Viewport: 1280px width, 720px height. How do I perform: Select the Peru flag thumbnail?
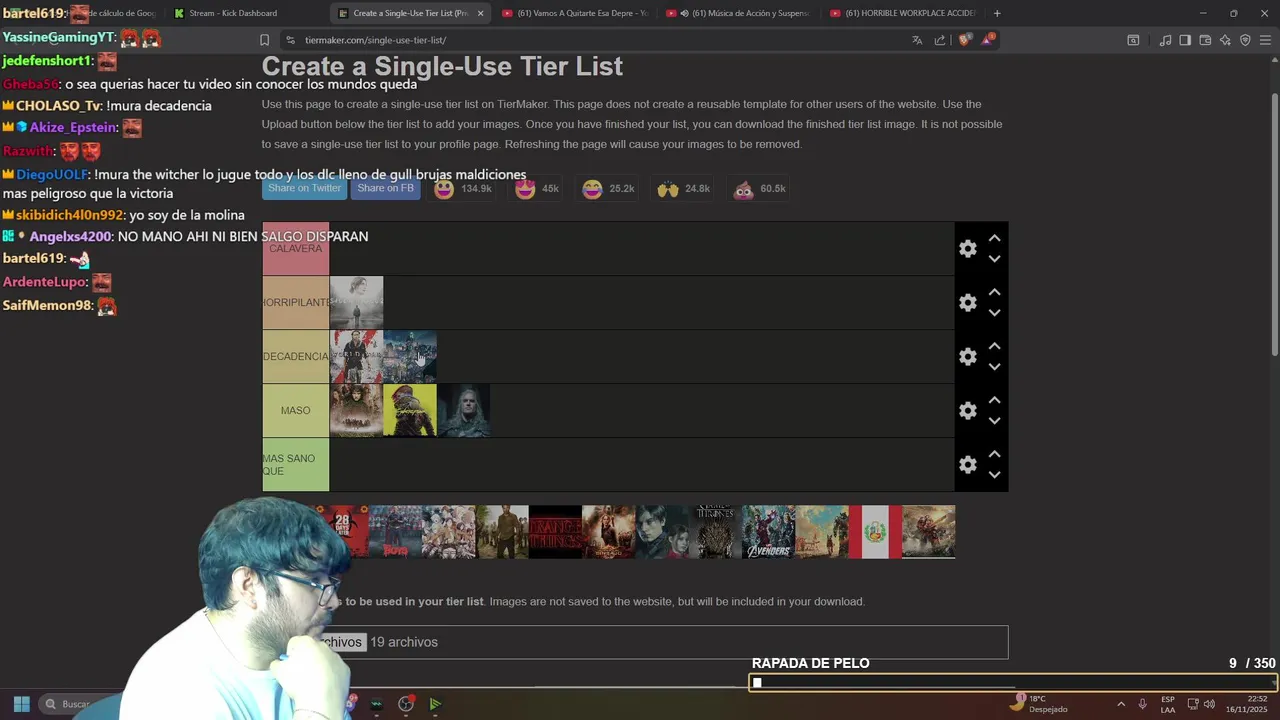point(875,532)
